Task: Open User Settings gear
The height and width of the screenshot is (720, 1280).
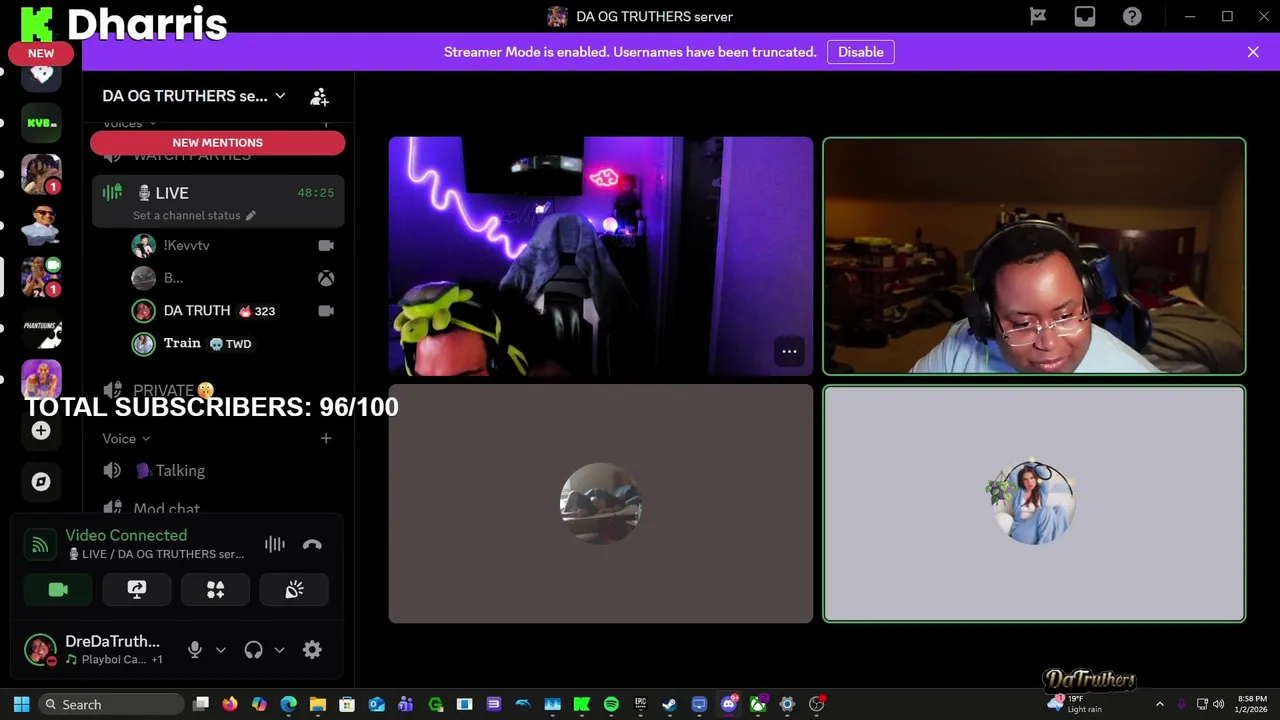Action: 312,650
